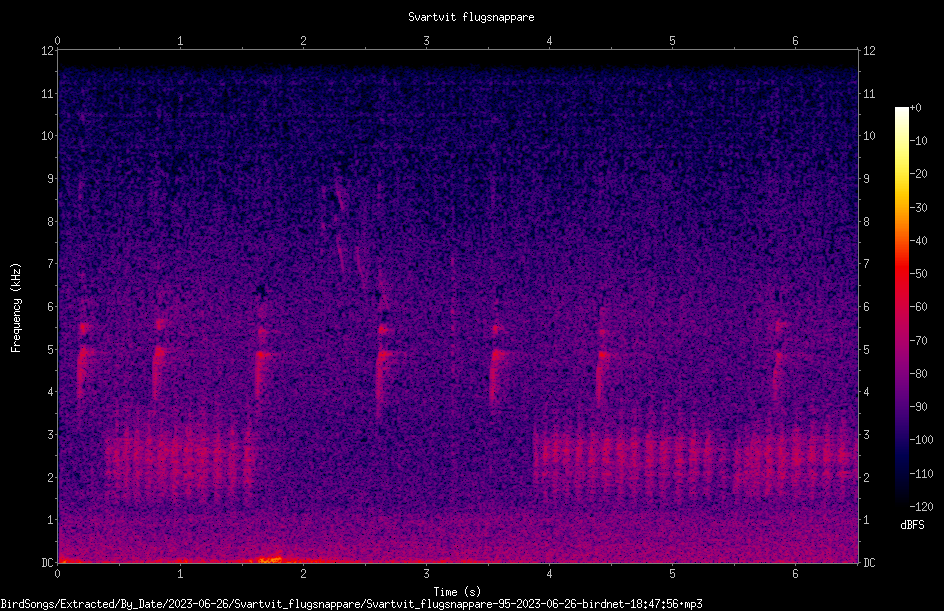Click 'DC' on the left frequency axis
This screenshot has height=611, width=944.
click(x=48, y=563)
